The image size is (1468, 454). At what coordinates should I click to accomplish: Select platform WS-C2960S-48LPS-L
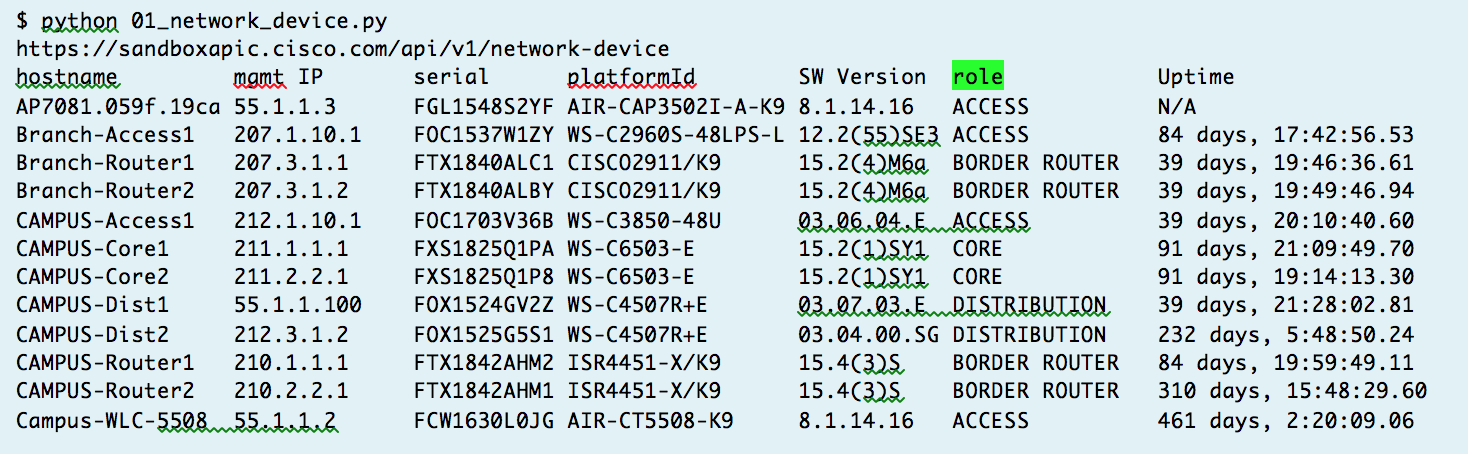click(x=676, y=134)
